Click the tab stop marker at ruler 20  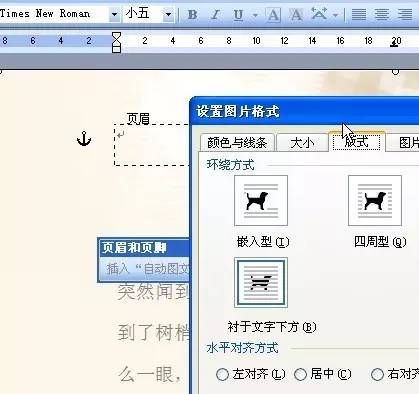(x=394, y=45)
